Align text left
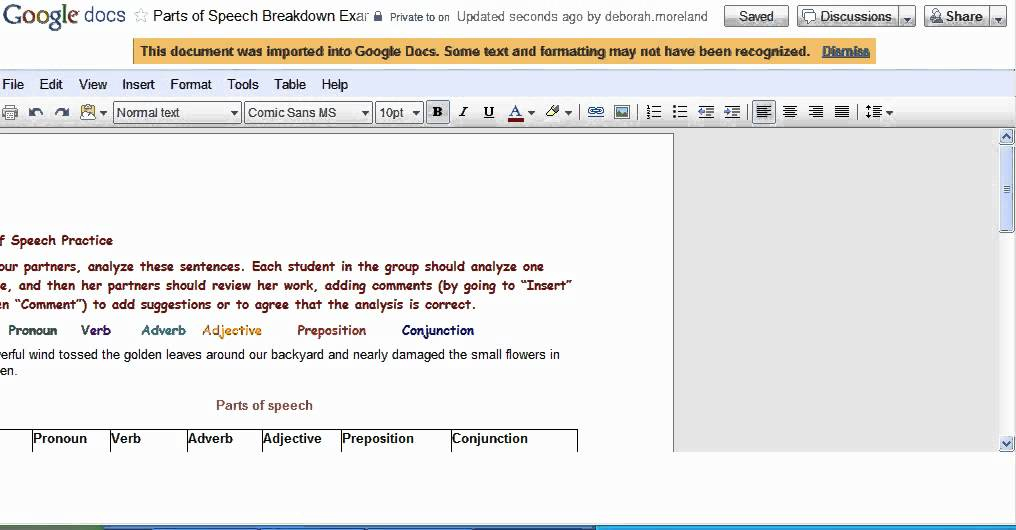This screenshot has height=530, width=1016. (764, 112)
